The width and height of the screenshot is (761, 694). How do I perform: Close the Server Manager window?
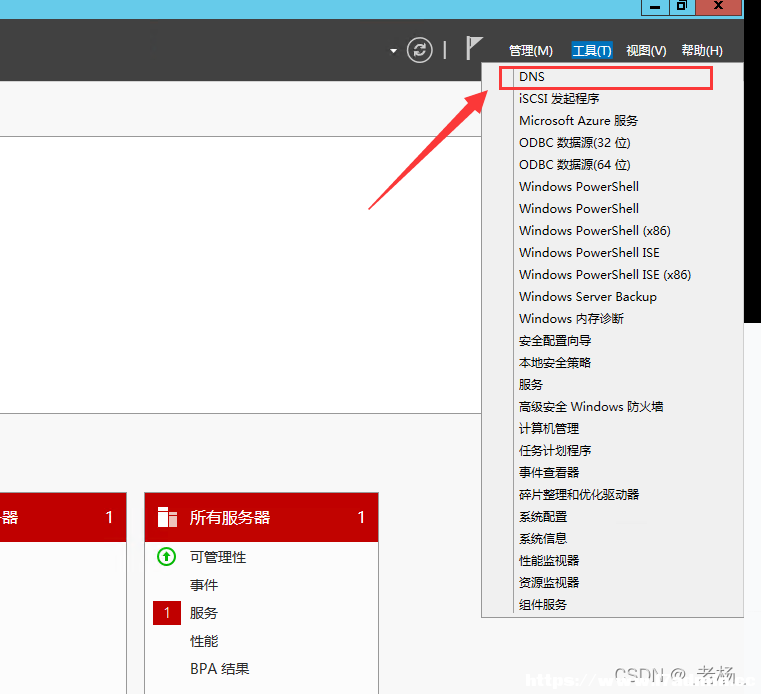click(x=718, y=6)
